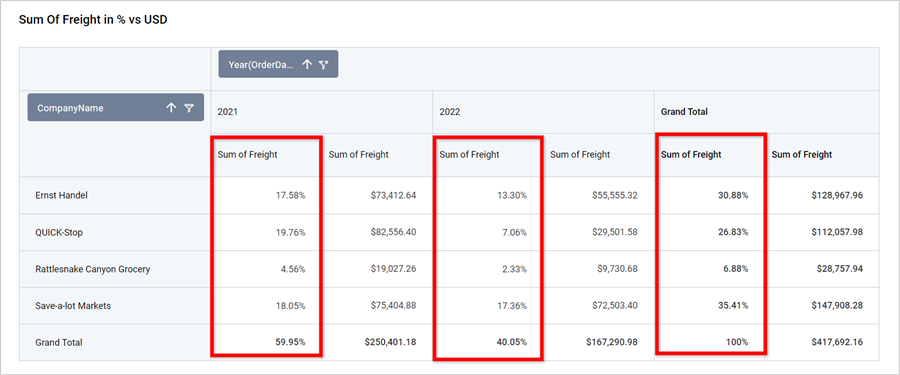Screen dimensions: 900x375
Task: Clear filter on Year(OrderDate) field icon
Action: tap(324, 65)
